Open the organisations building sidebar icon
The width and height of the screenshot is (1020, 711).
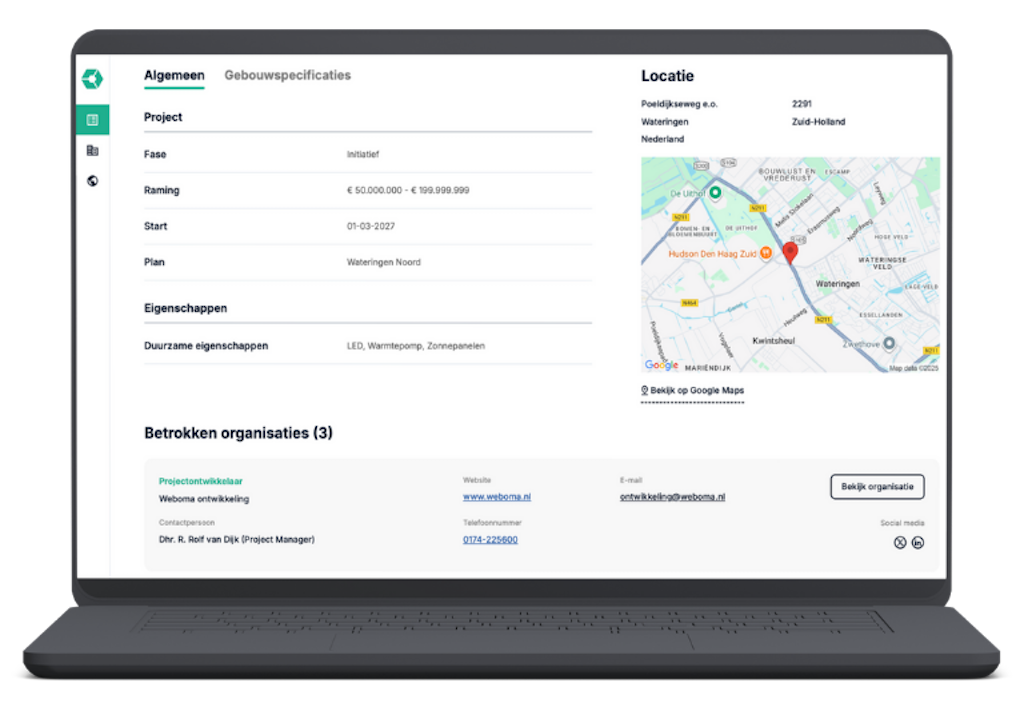pyautogui.click(x=92, y=150)
